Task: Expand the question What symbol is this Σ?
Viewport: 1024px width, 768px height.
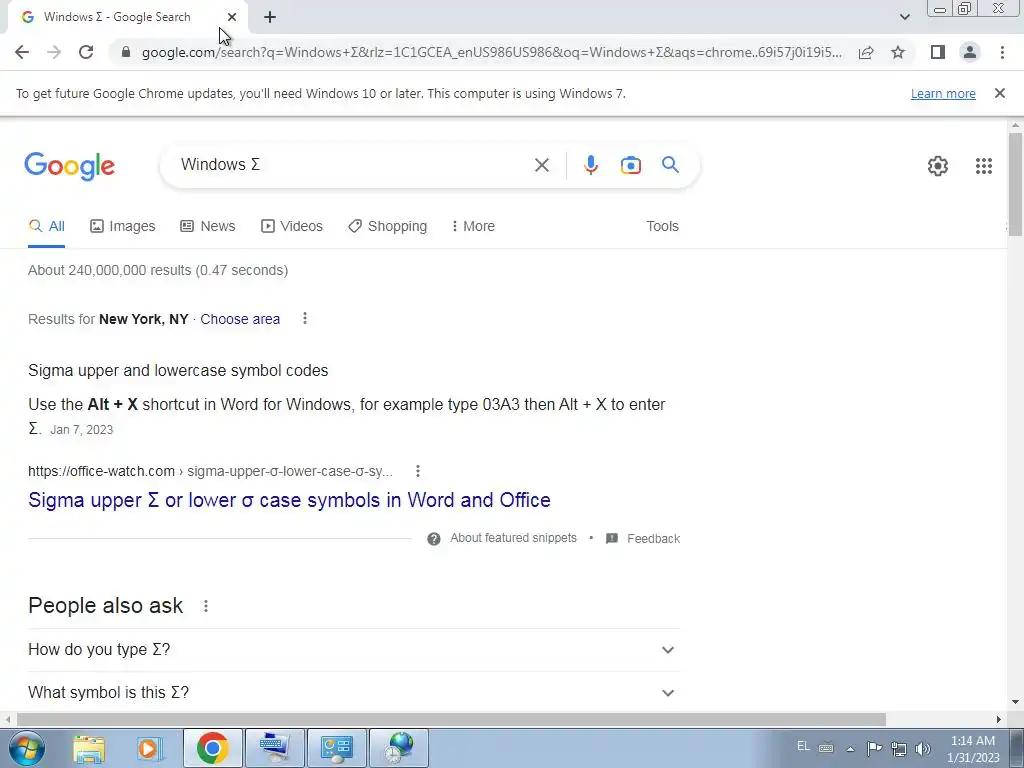Action: (353, 692)
